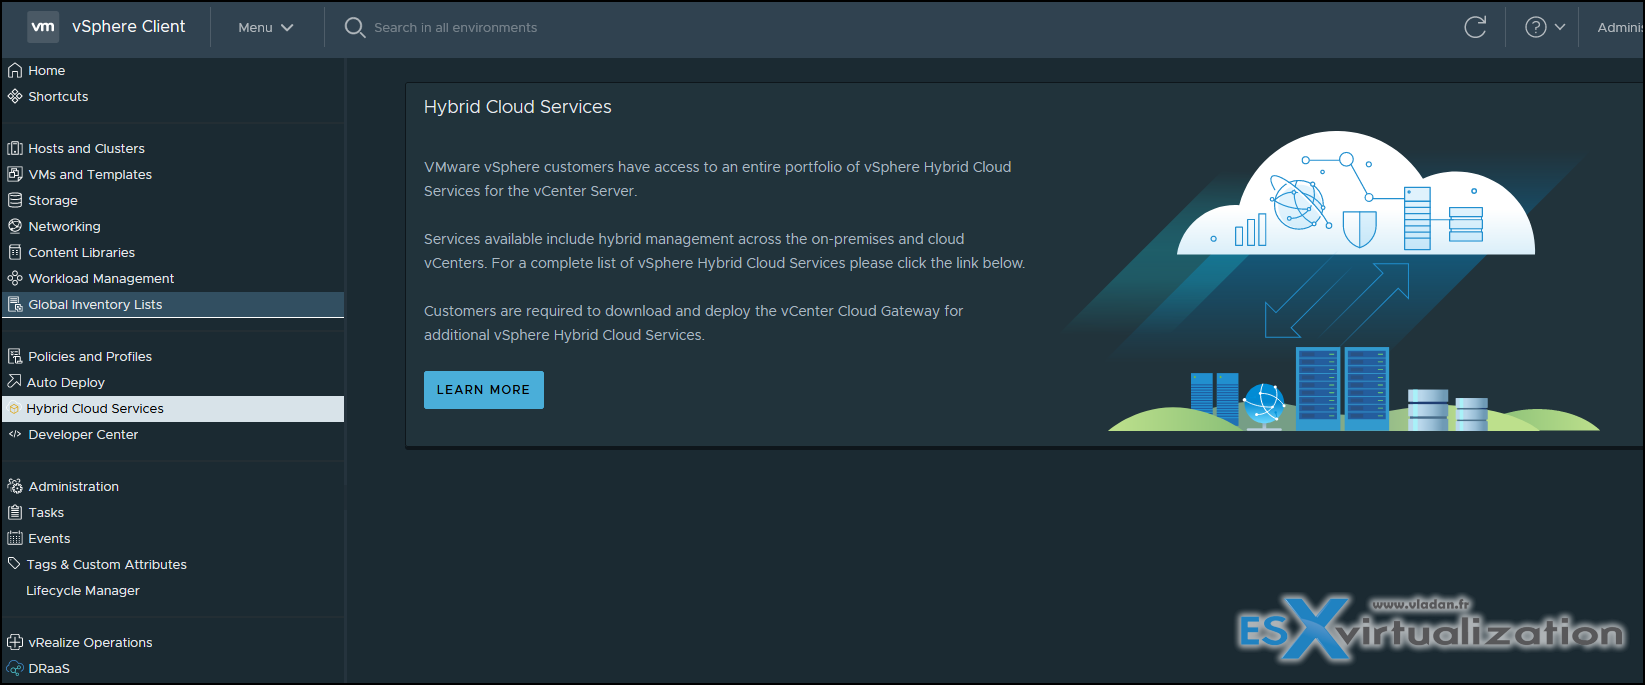Click the refresh icon in top bar

pyautogui.click(x=1474, y=27)
